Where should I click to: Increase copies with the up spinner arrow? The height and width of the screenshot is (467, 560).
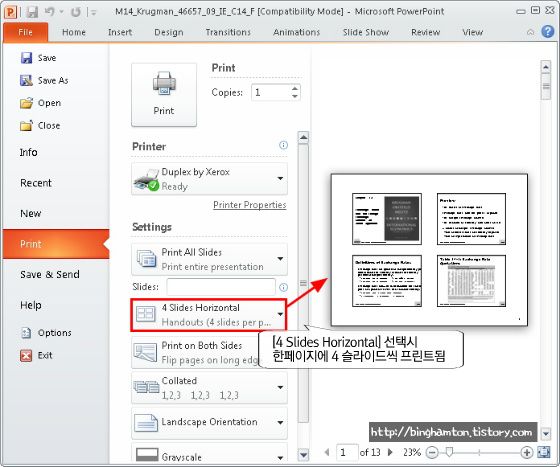tap(295, 89)
